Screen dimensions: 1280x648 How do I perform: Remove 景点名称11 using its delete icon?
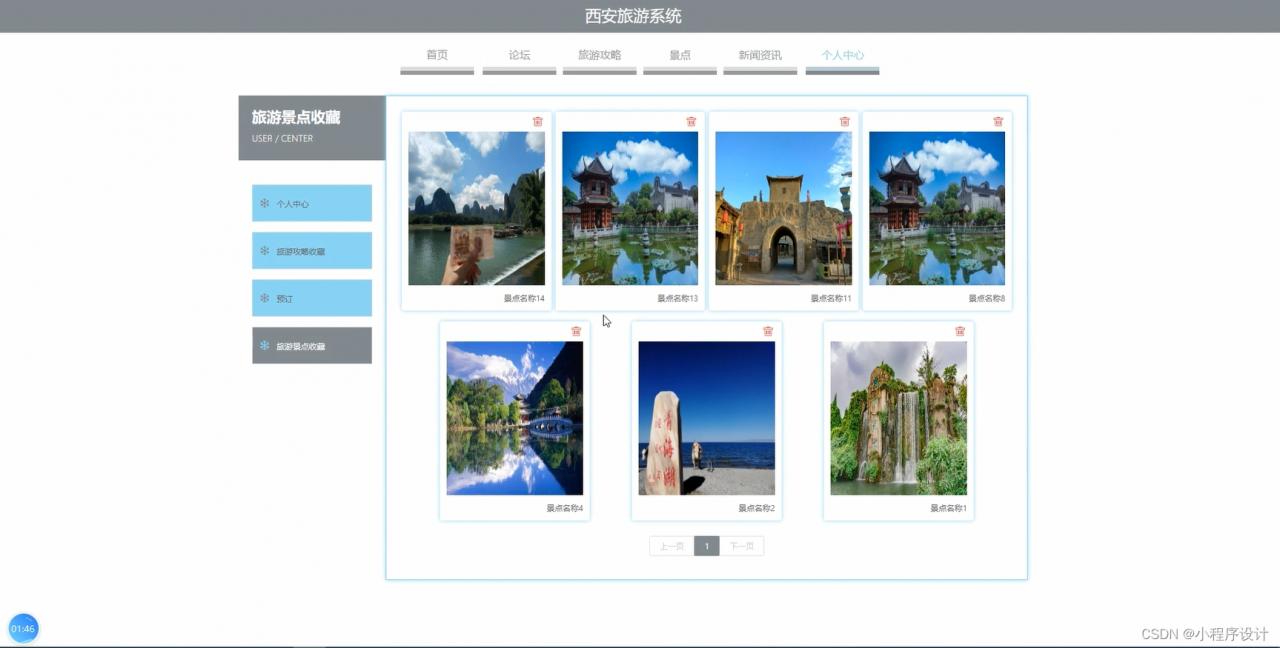click(843, 121)
